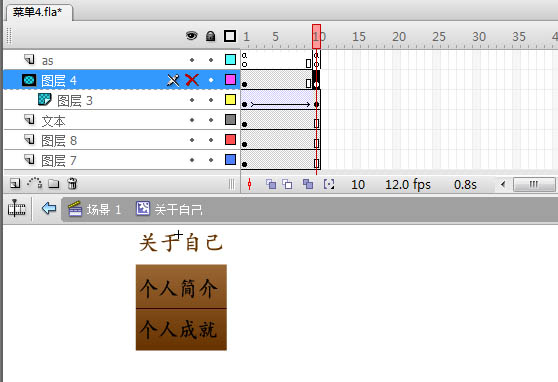Click frame 20 on the timeline ruler
Viewport: 558px width, 382px height.
point(399,36)
